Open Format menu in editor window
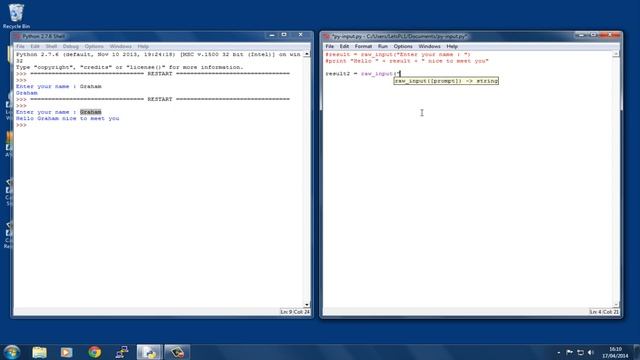 (363, 47)
